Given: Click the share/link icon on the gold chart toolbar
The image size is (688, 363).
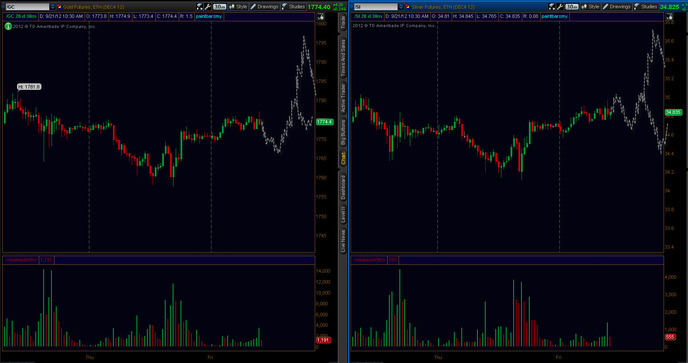Looking at the screenshot, I should pyautogui.click(x=200, y=7).
